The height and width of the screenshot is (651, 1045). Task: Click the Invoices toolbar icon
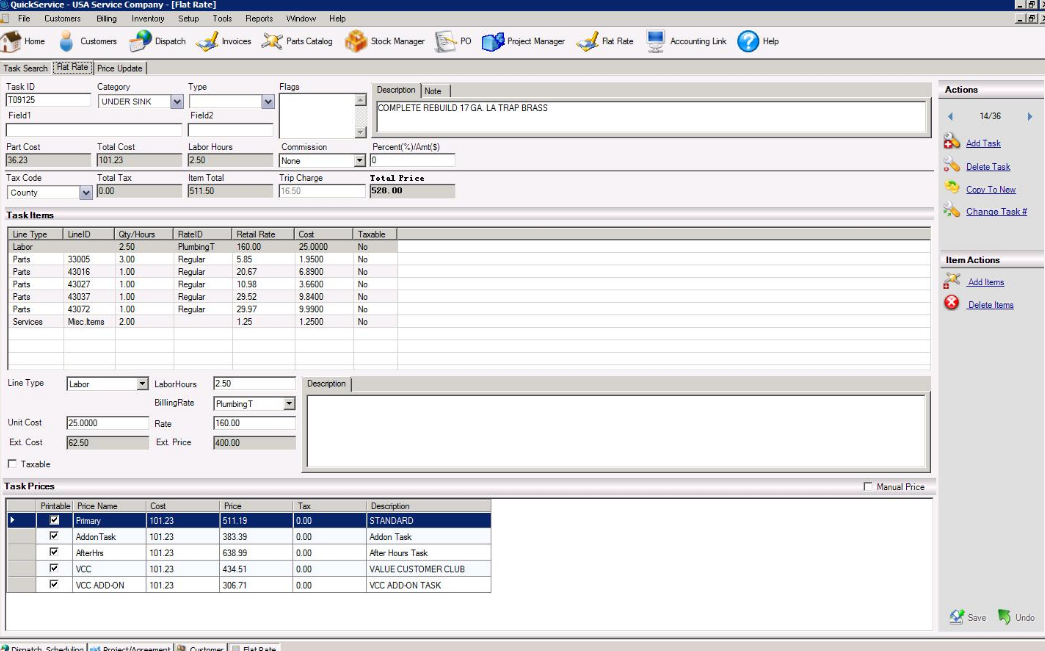(207, 41)
